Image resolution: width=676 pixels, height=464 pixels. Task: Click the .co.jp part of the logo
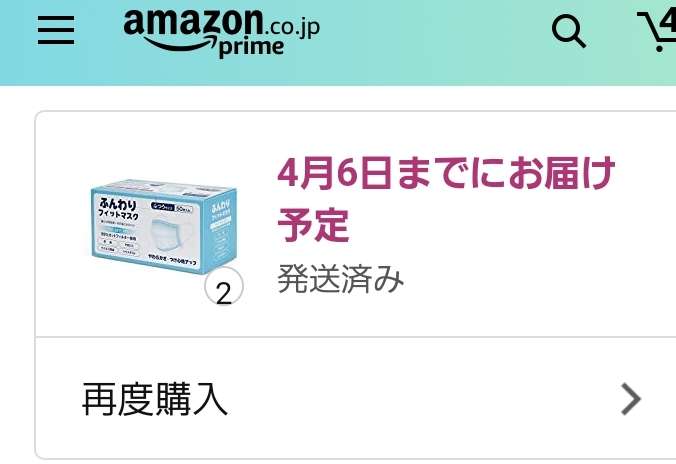pos(291,28)
